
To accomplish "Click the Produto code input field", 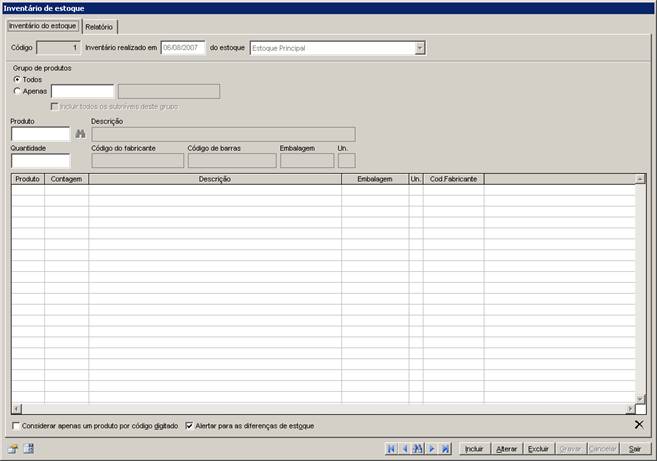I will pos(41,134).
